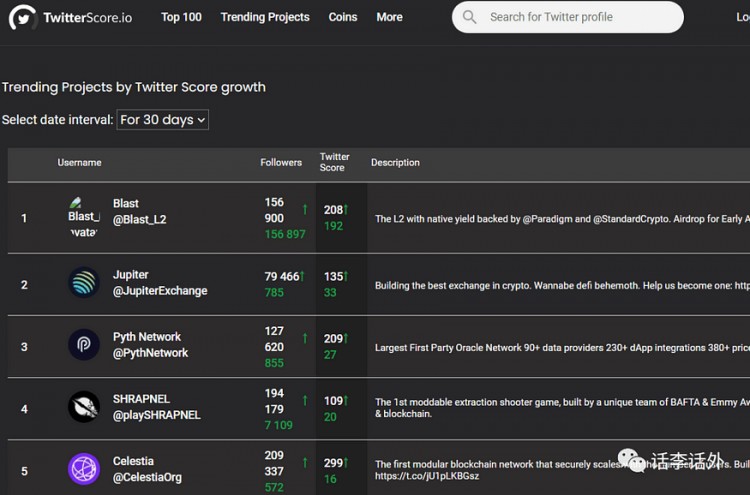Open the @PythNetwork profile link
The height and width of the screenshot is (495, 750).
(x=151, y=353)
